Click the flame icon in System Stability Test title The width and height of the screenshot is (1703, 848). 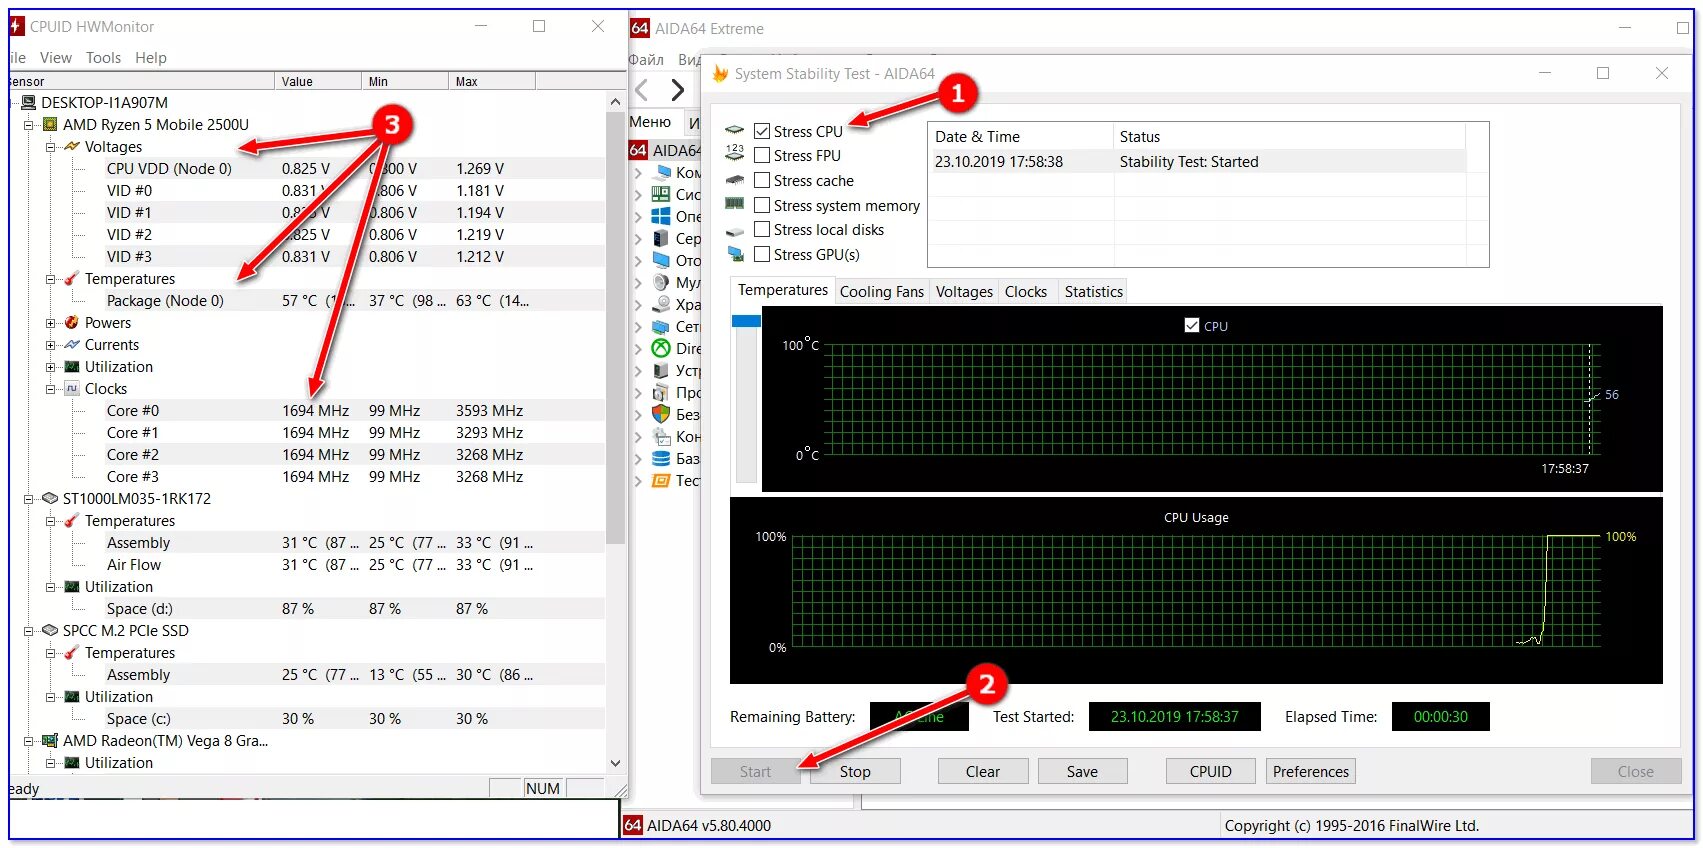(x=720, y=73)
